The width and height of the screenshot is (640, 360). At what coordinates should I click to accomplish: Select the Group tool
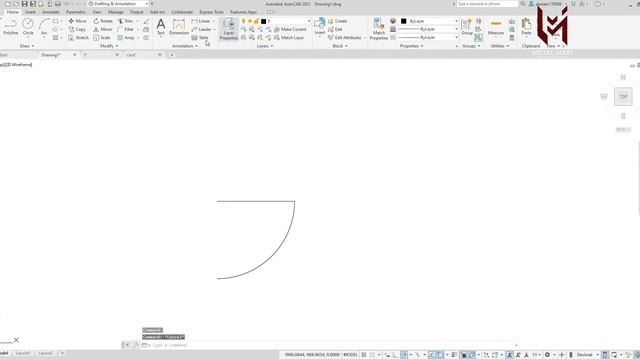pyautogui.click(x=467, y=27)
